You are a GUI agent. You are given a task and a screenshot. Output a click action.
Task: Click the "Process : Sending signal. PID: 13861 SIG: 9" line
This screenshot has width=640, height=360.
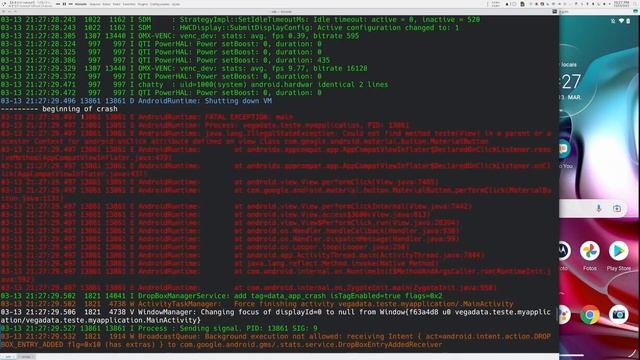point(159,329)
